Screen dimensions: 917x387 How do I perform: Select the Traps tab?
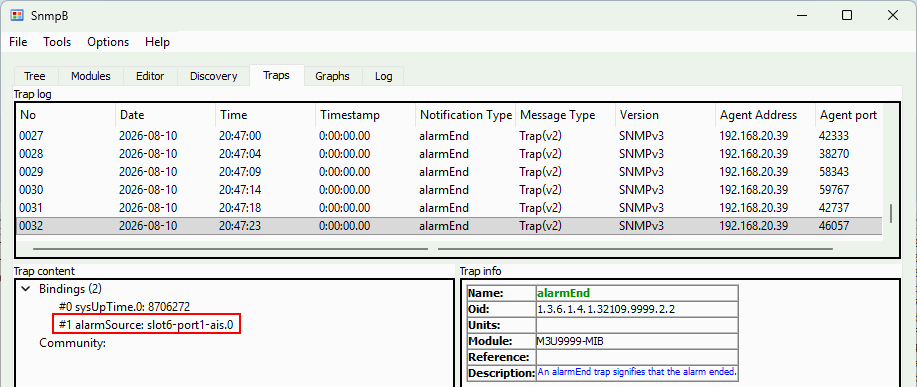[276, 75]
